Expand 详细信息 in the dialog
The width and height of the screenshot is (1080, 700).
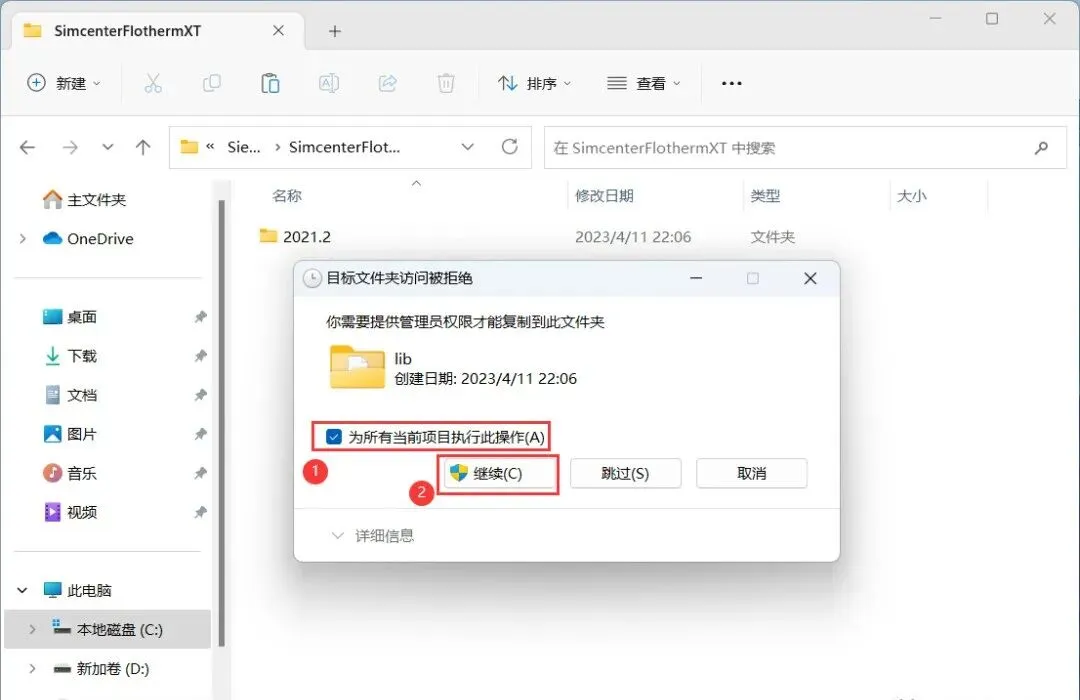373,535
